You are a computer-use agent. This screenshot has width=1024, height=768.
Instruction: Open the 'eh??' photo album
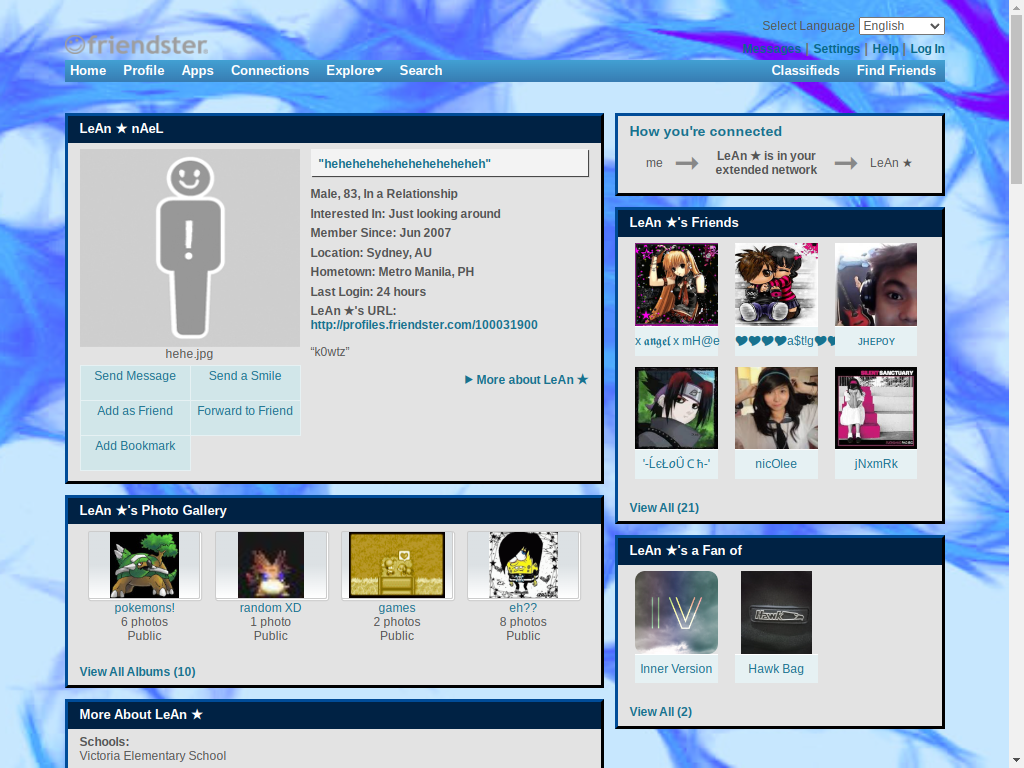[x=523, y=564]
